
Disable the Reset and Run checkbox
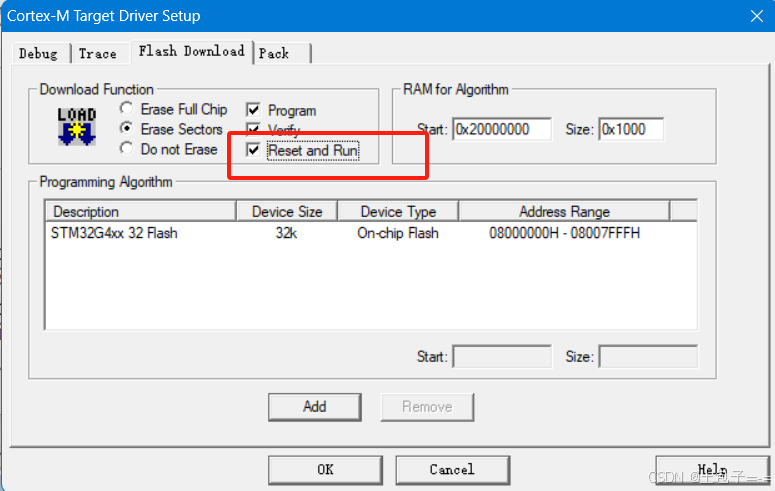tap(254, 150)
